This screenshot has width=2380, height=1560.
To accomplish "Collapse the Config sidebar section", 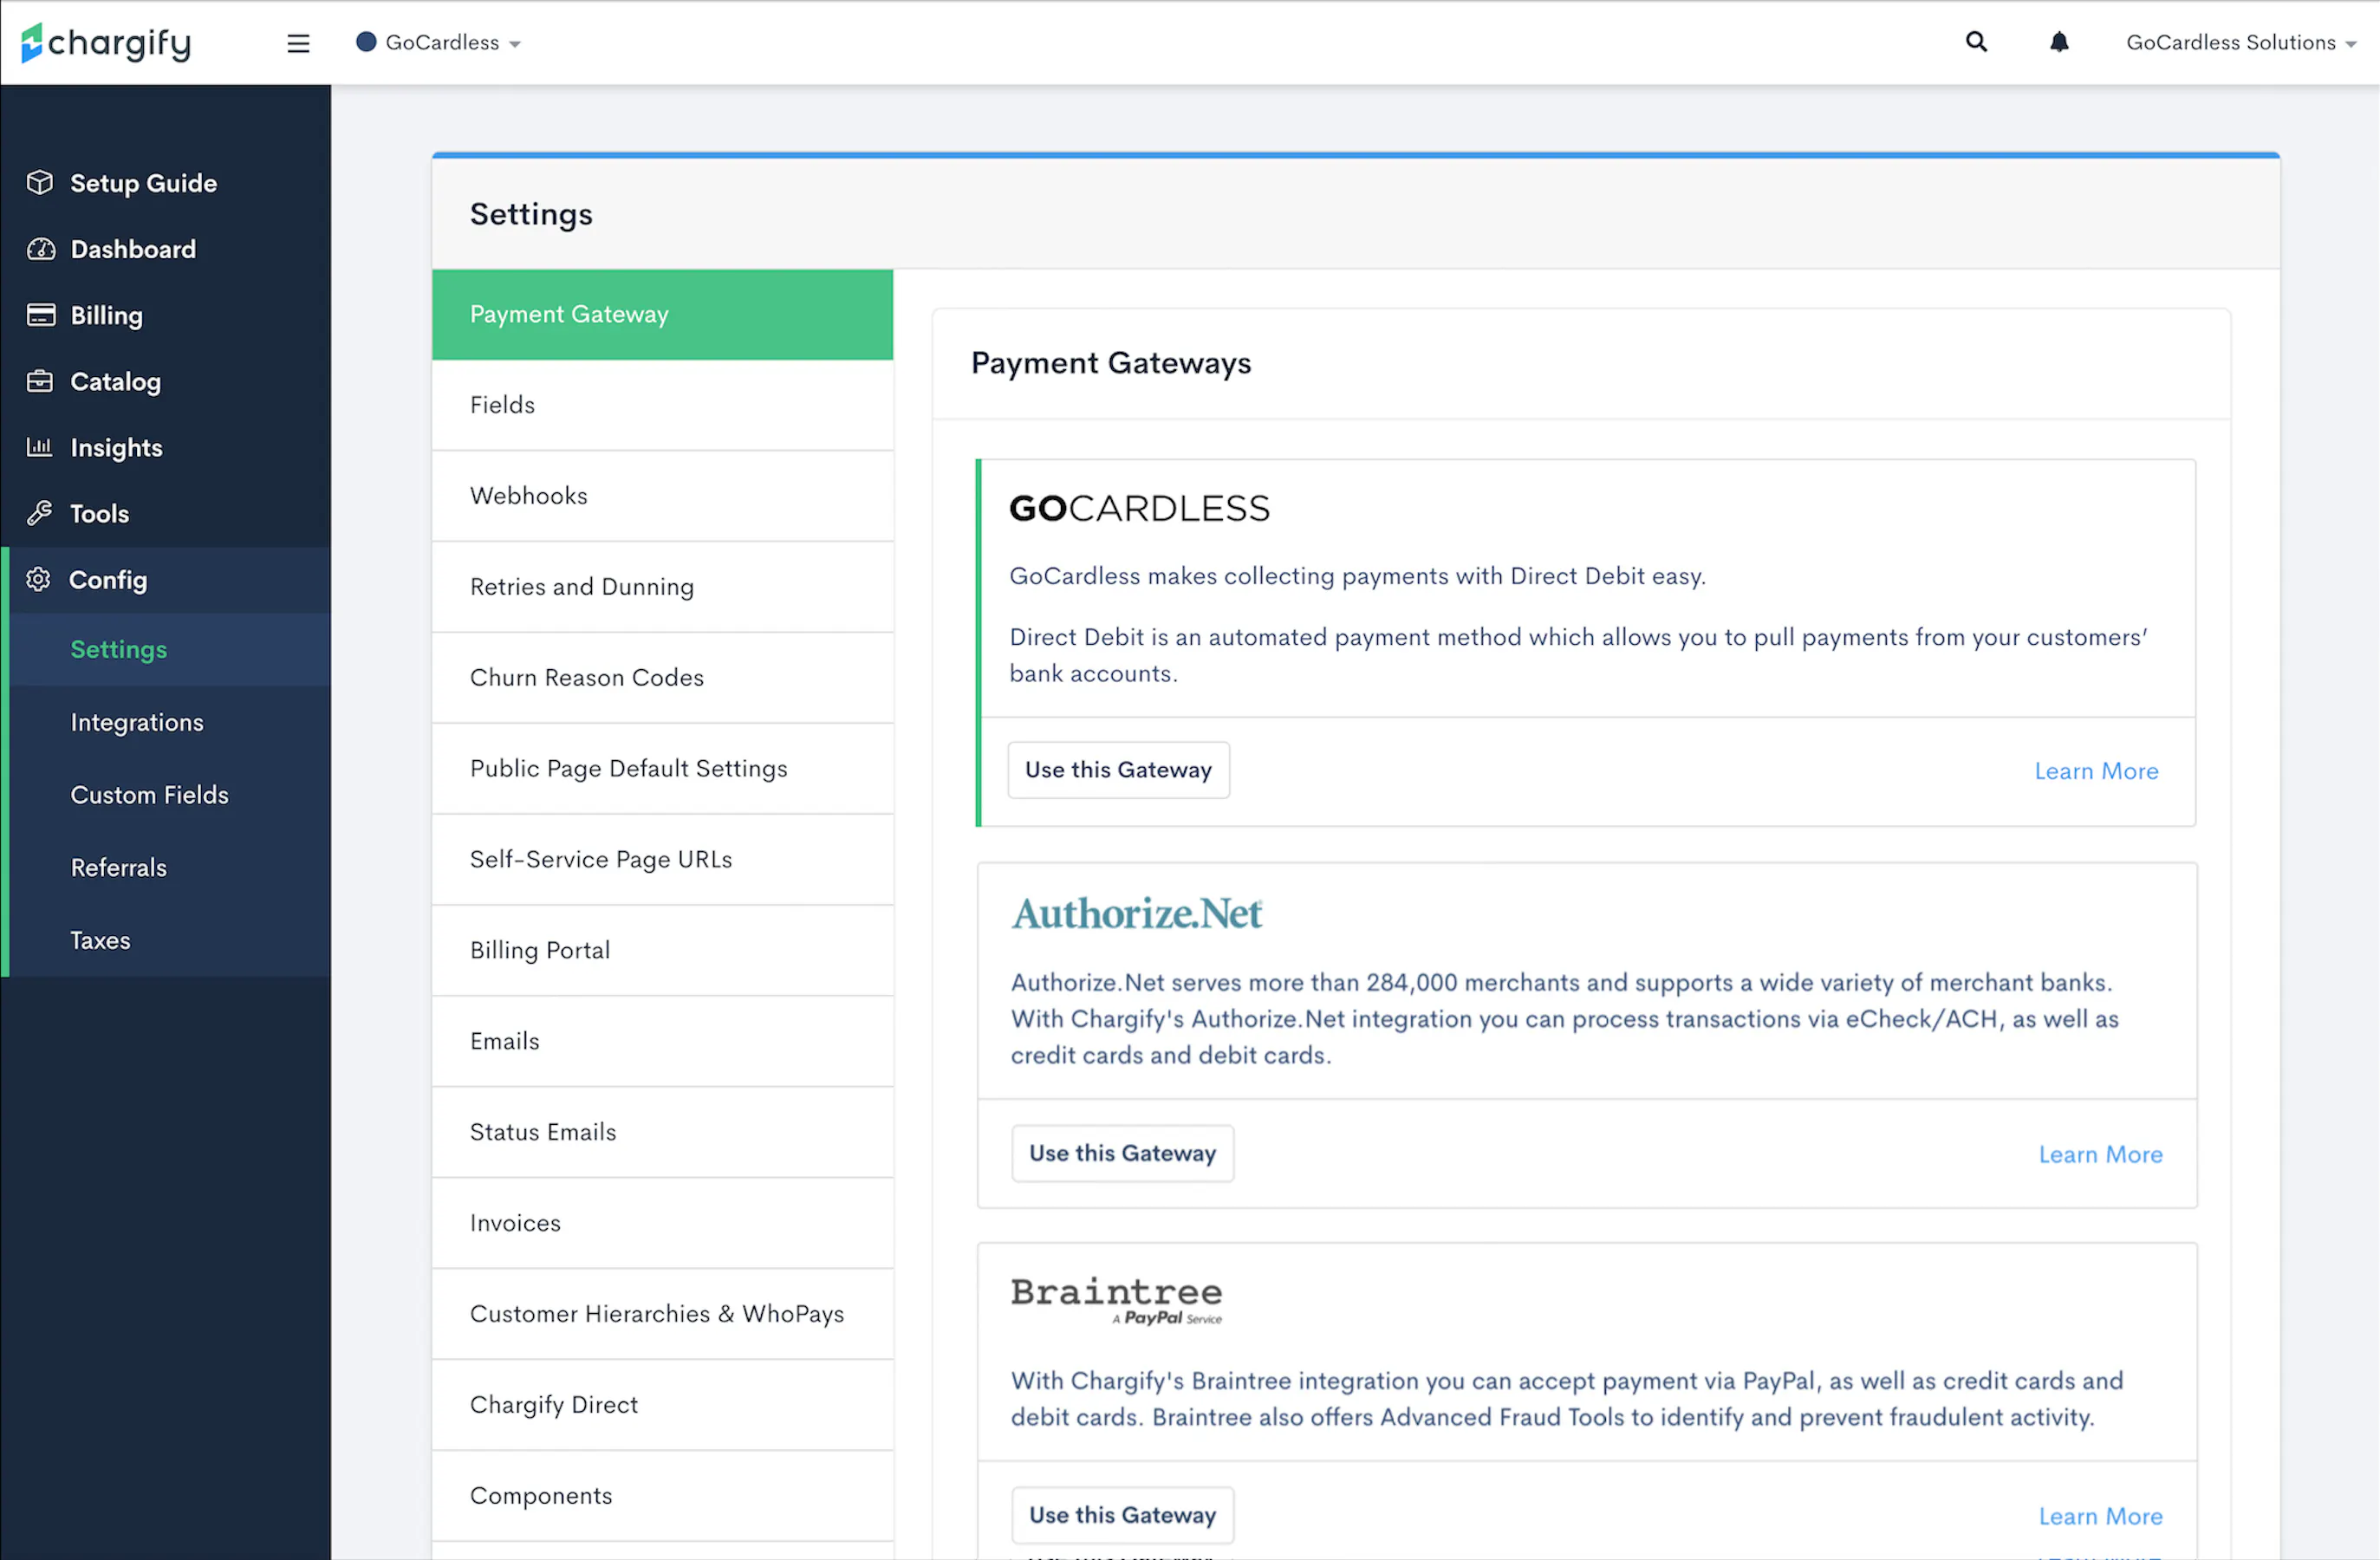I will point(108,580).
